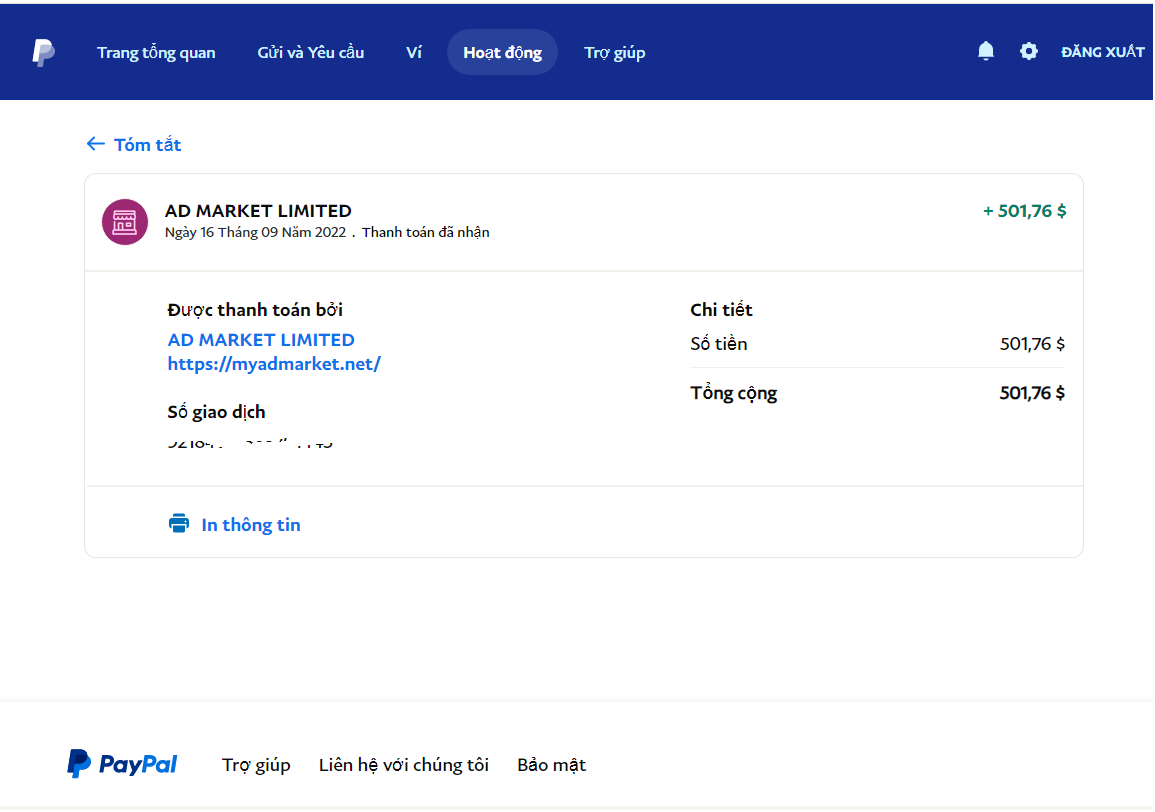The width and height of the screenshot is (1155, 812).
Task: Open the Gửi và Yêu cầu menu item
Action: [311, 53]
